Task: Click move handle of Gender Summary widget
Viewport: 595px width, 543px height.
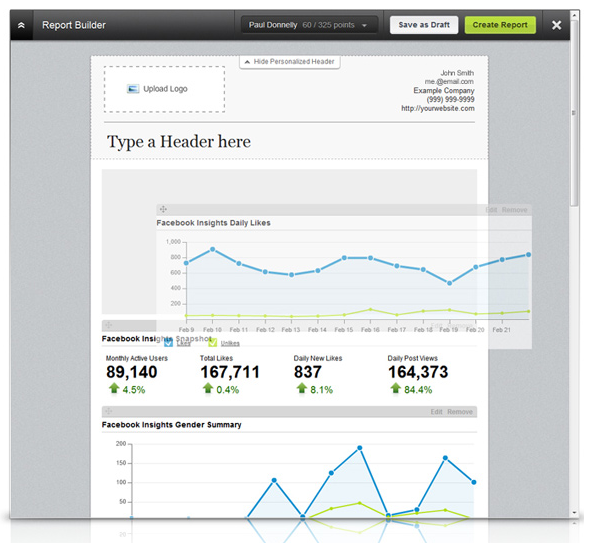Action: [x=109, y=411]
